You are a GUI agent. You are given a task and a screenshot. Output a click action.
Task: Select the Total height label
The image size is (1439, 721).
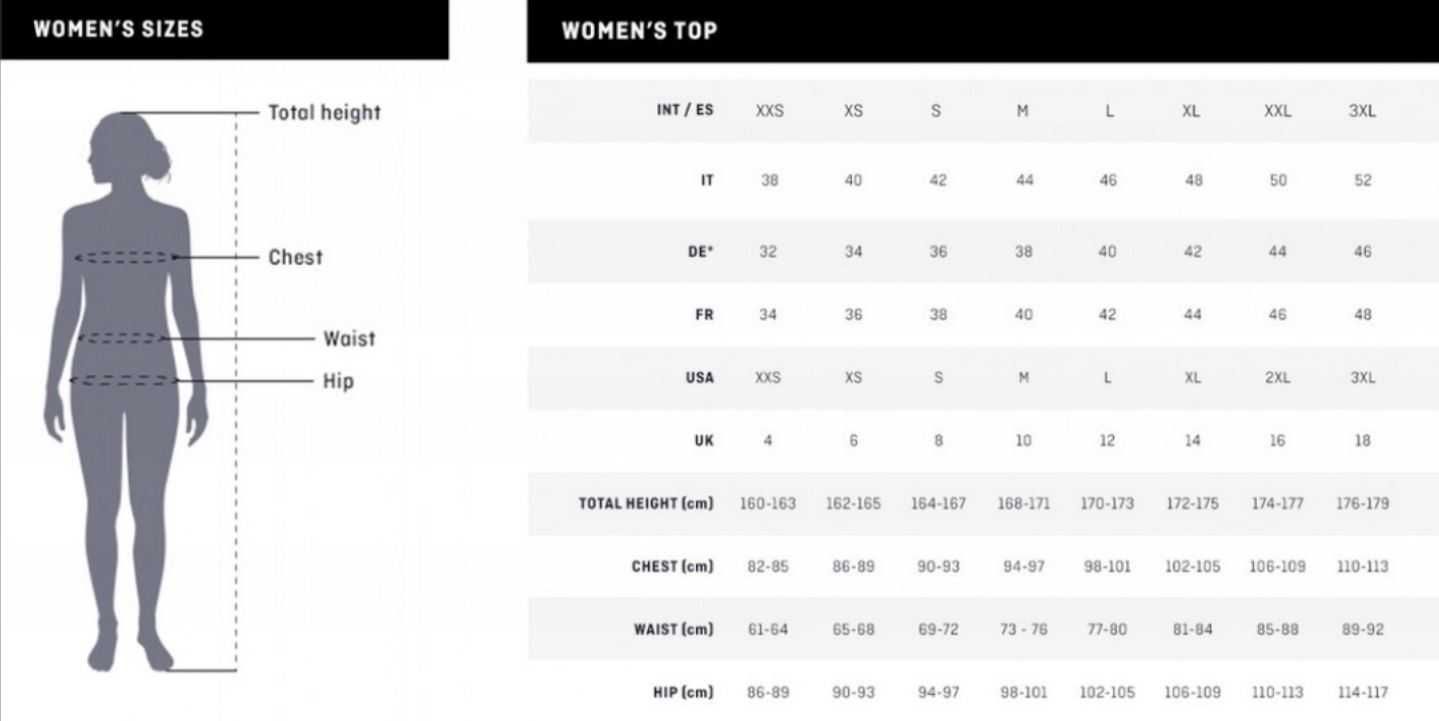click(x=324, y=113)
